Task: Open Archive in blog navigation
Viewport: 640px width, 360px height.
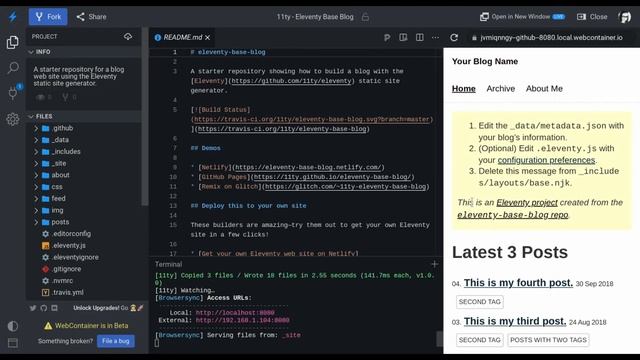Action: [x=501, y=89]
